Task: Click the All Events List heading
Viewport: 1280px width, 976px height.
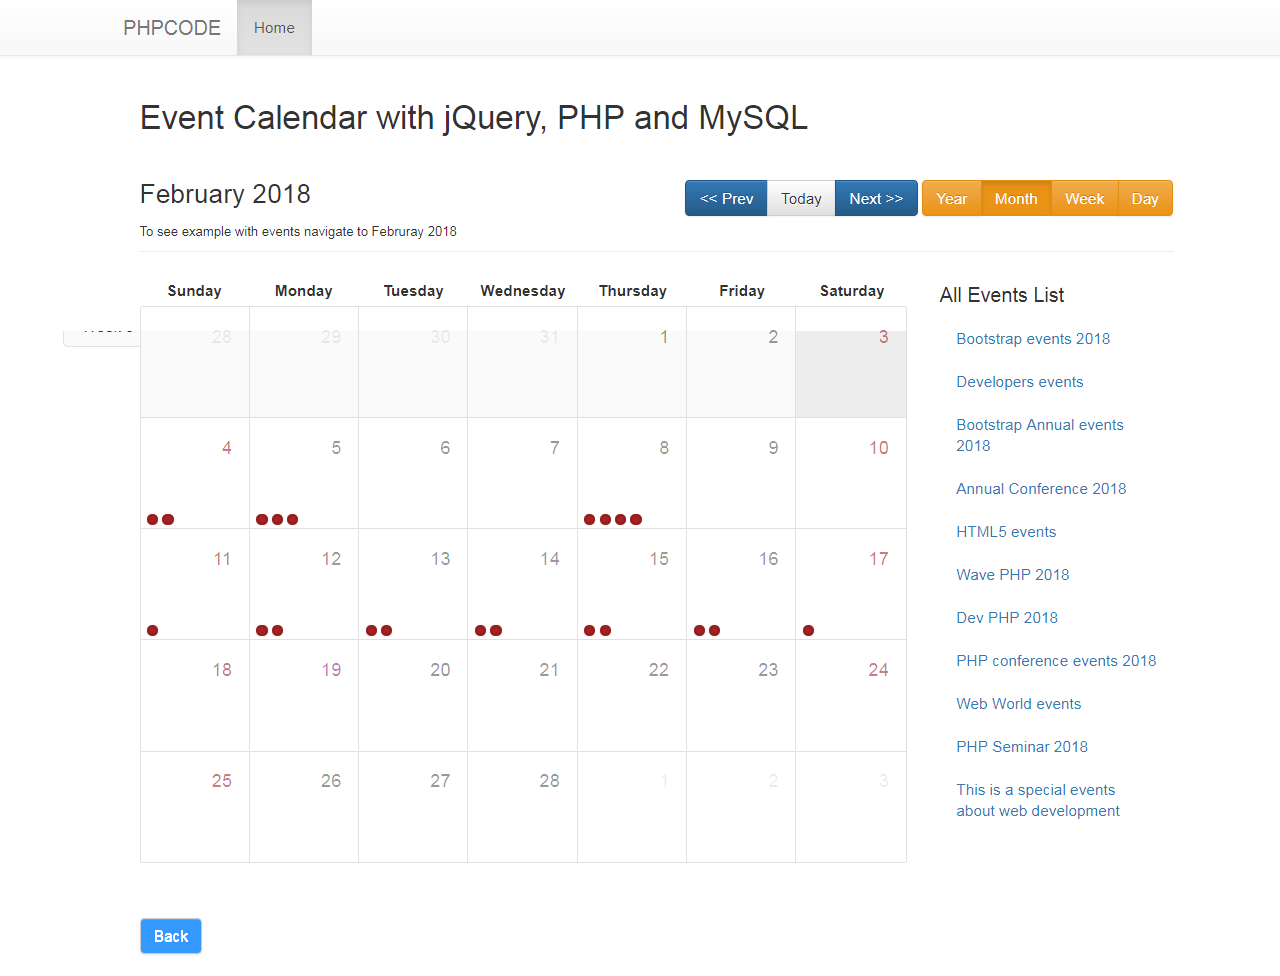Action: click(x=1002, y=295)
